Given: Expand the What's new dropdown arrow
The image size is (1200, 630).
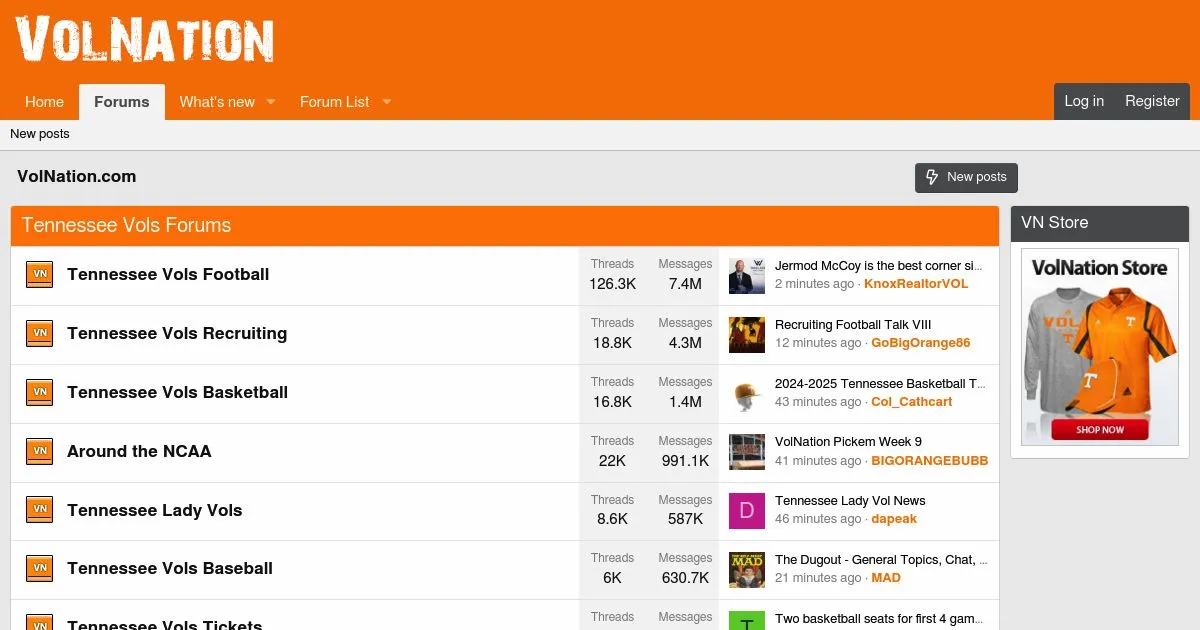Looking at the screenshot, I should point(270,102).
